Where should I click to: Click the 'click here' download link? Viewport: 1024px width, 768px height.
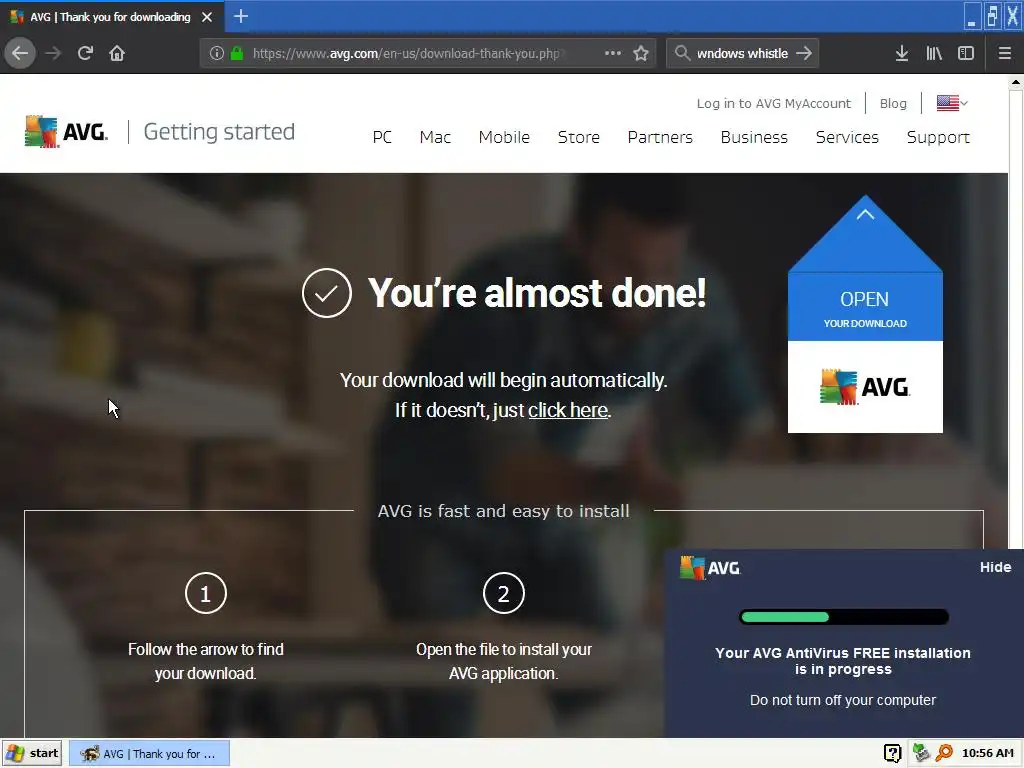[568, 410]
